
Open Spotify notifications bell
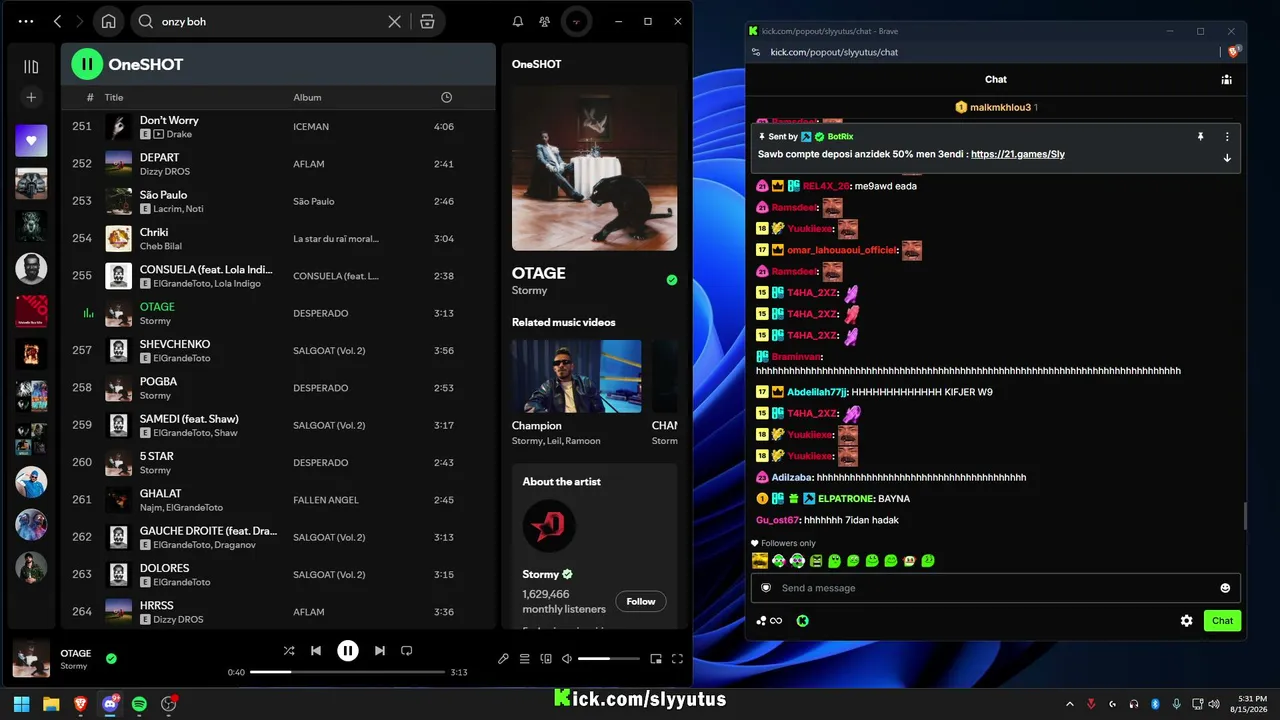[x=518, y=21]
